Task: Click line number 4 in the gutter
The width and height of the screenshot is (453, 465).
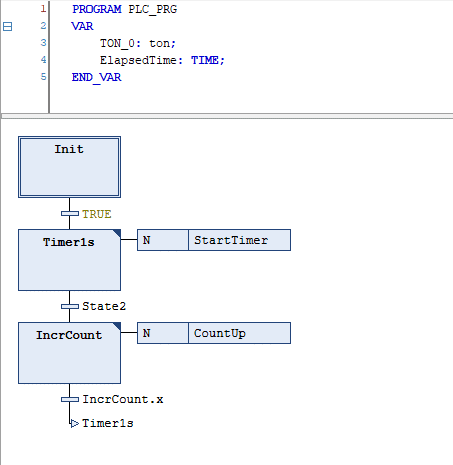Action: 43,60
